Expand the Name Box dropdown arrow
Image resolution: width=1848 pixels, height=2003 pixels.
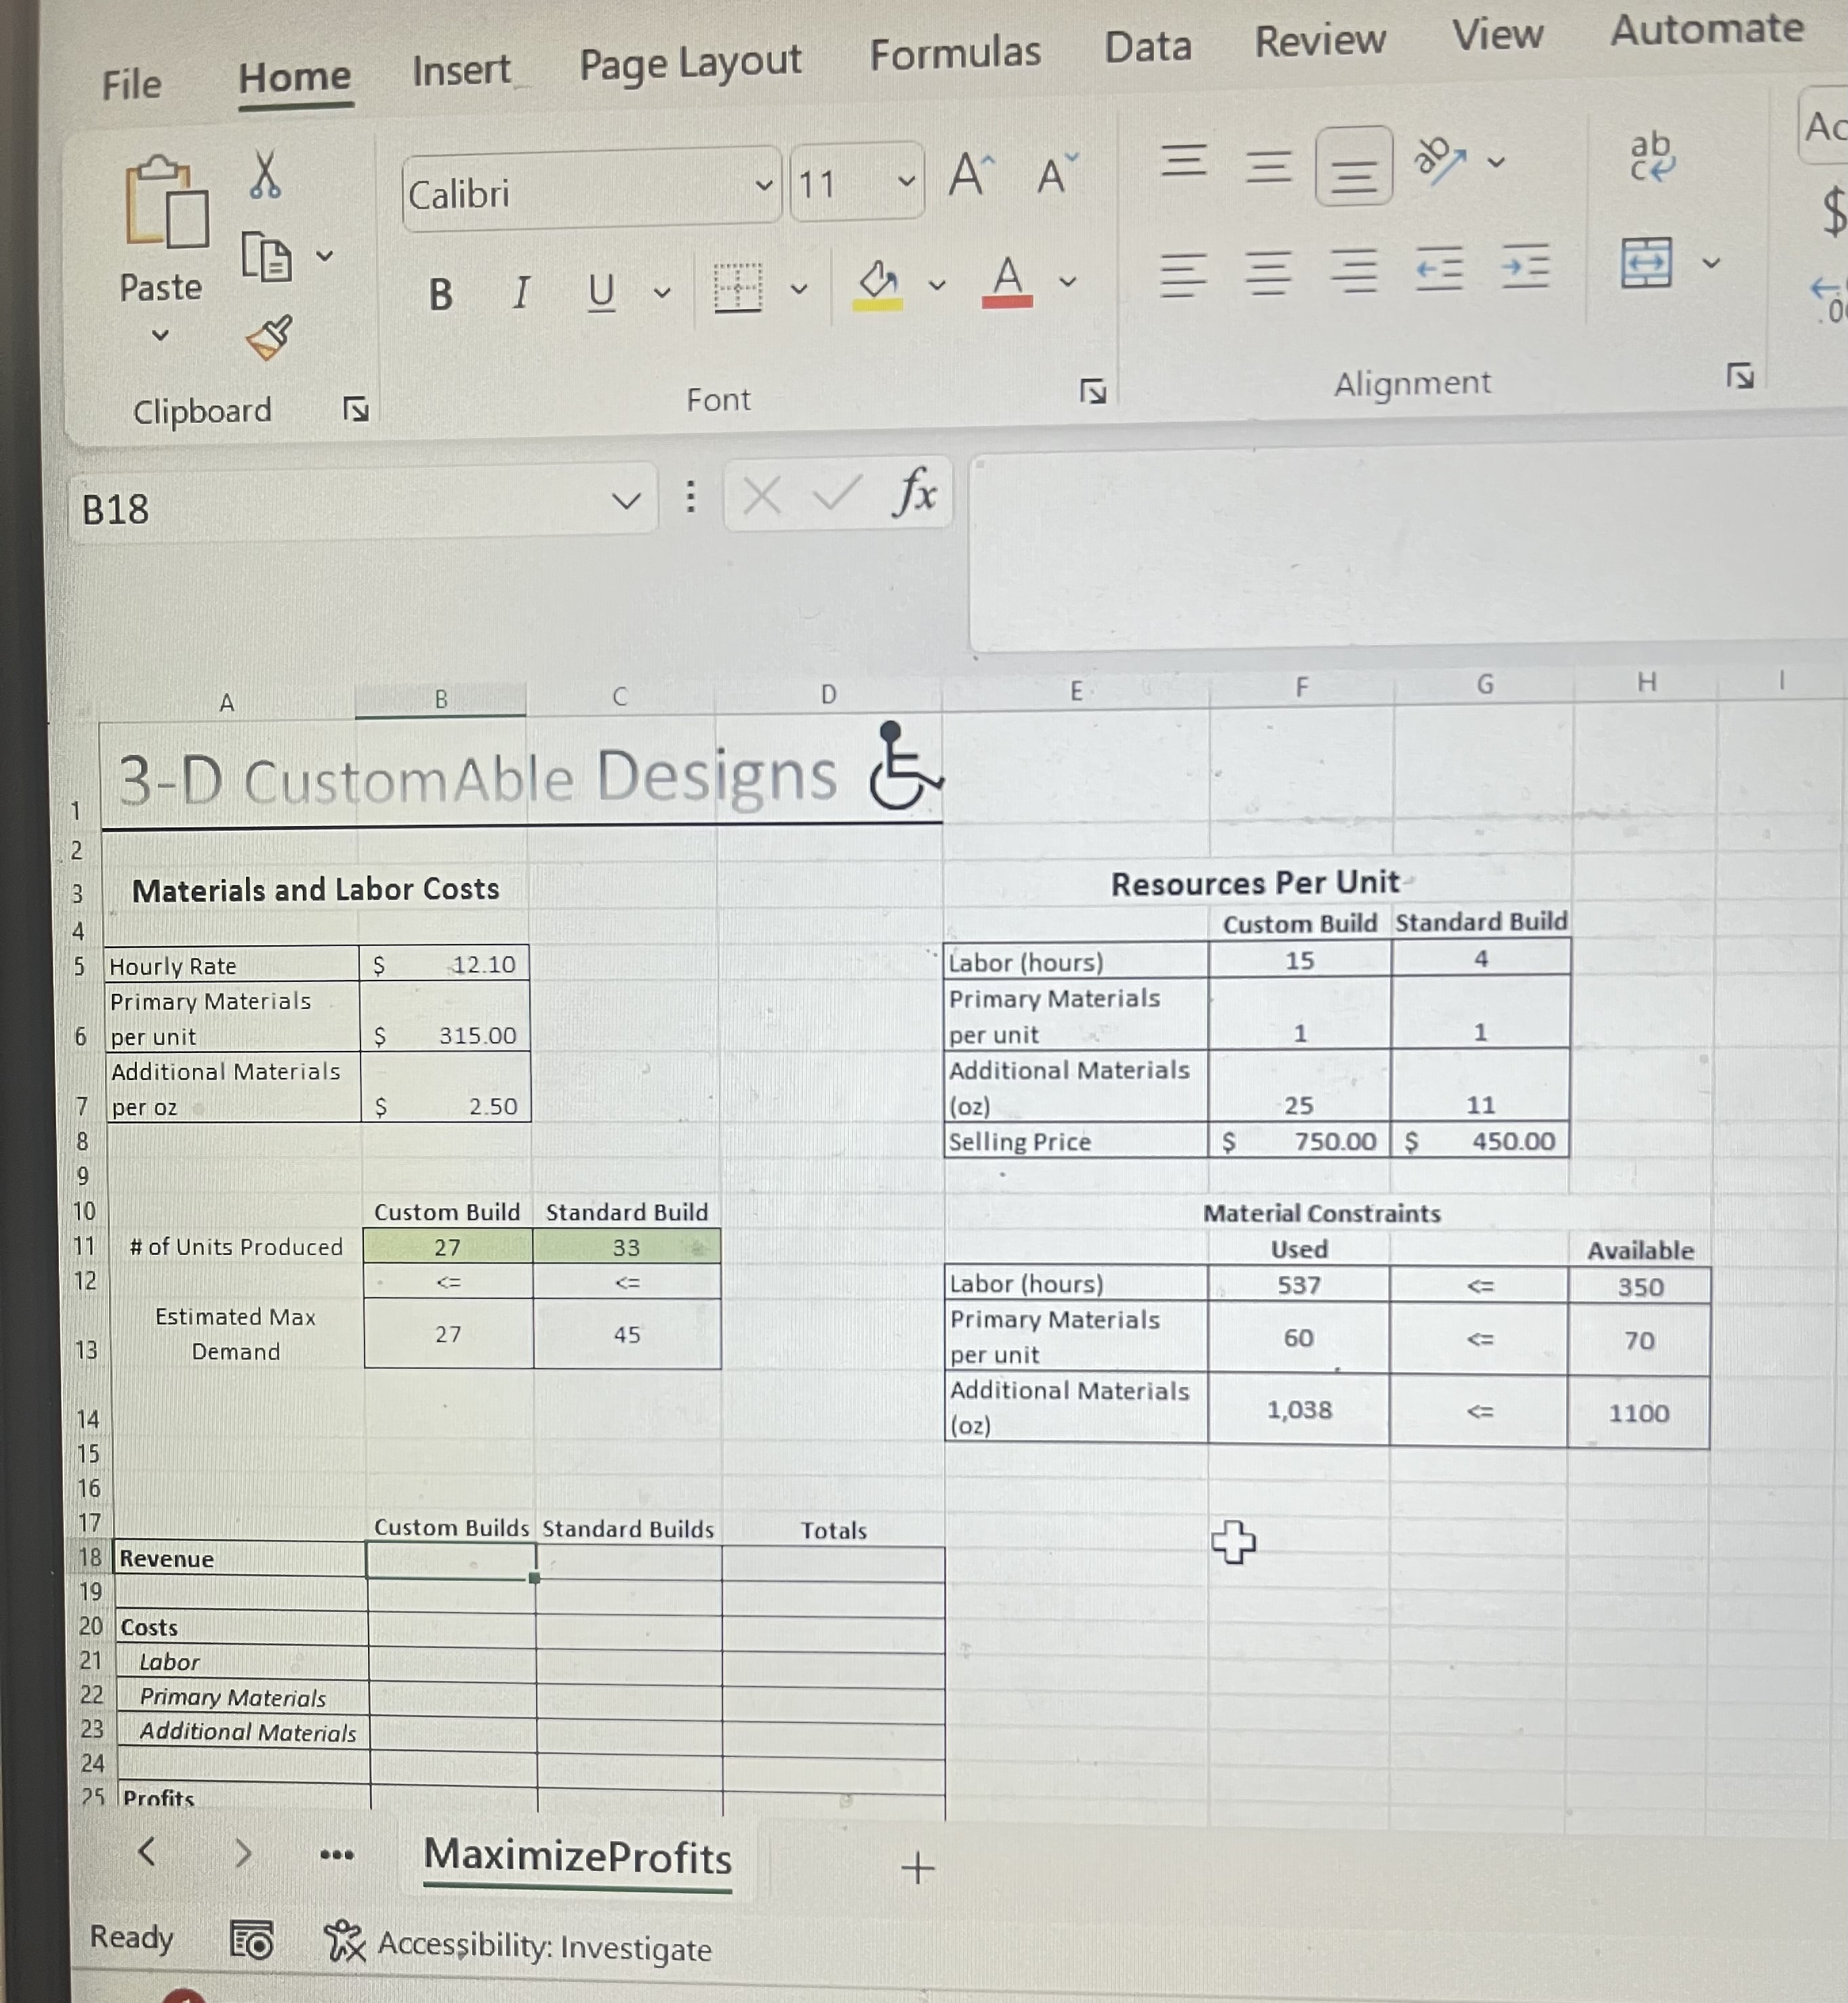click(626, 501)
